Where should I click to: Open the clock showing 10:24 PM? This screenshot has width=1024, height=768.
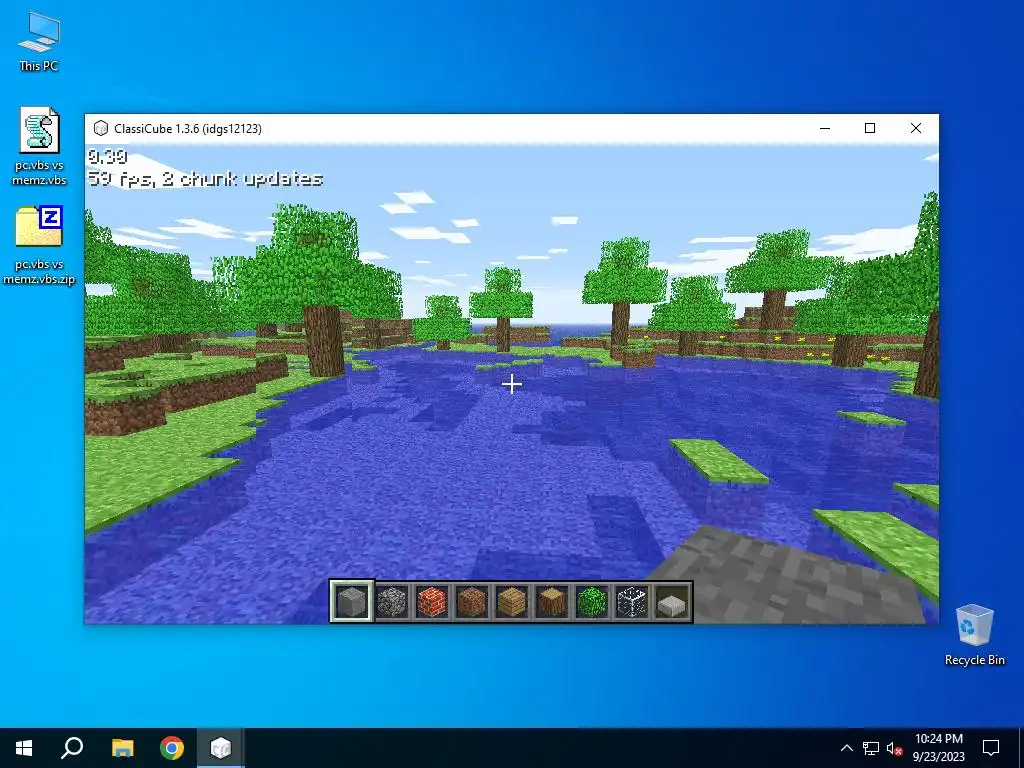coord(938,748)
